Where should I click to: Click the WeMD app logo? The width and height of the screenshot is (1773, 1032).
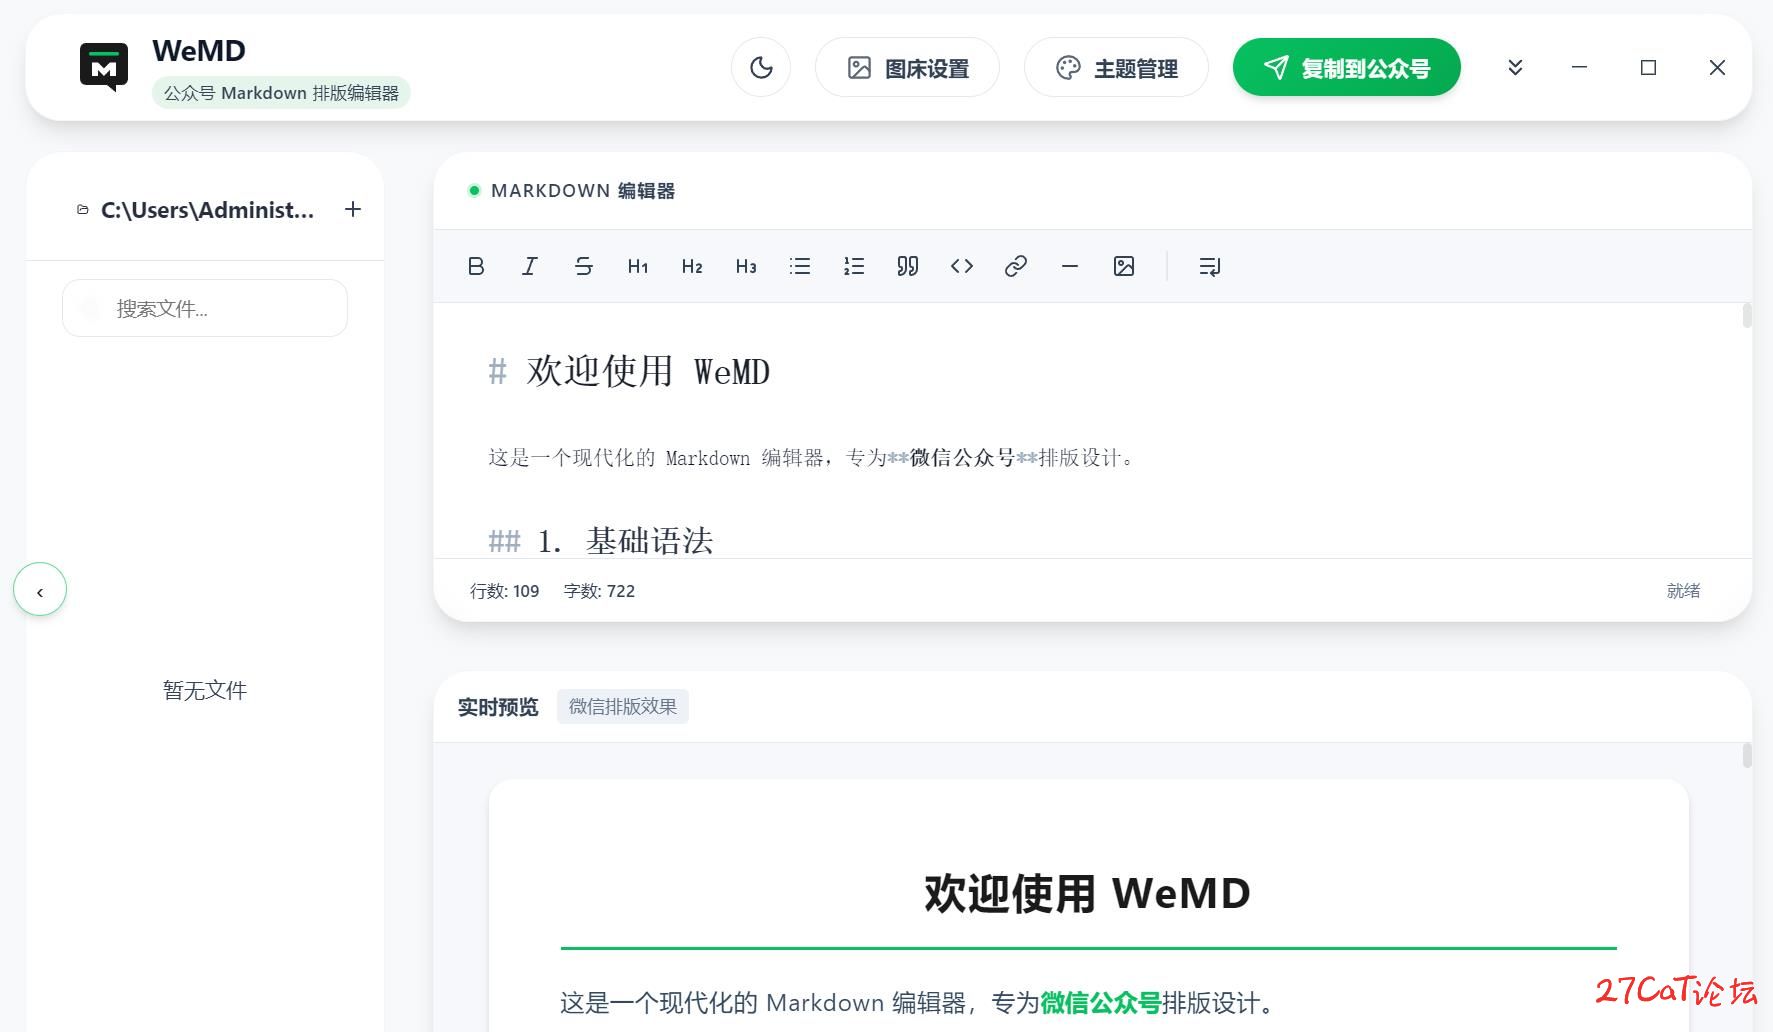click(x=104, y=67)
